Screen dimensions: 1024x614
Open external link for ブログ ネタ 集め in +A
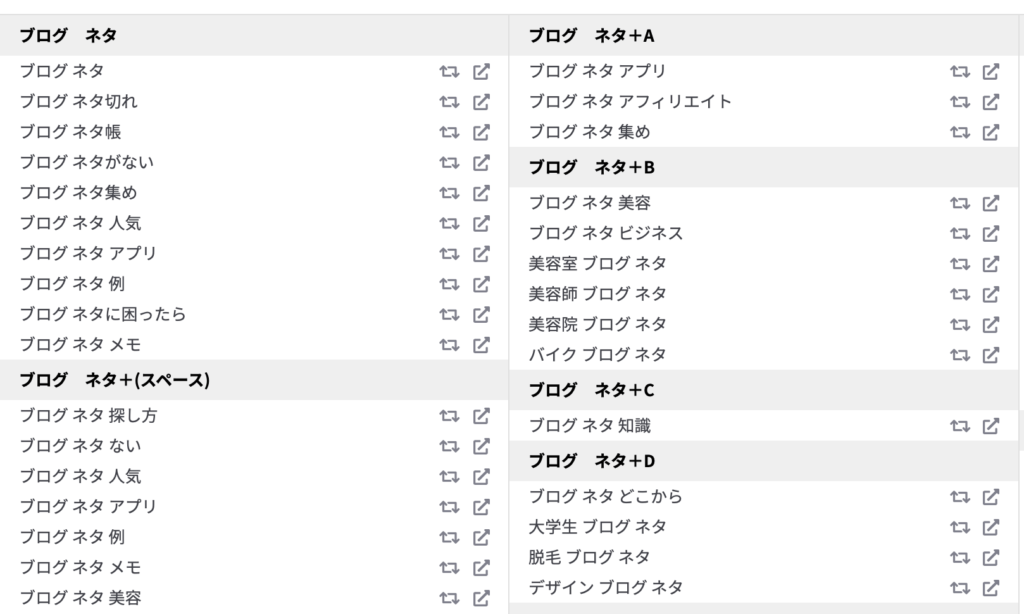(991, 133)
